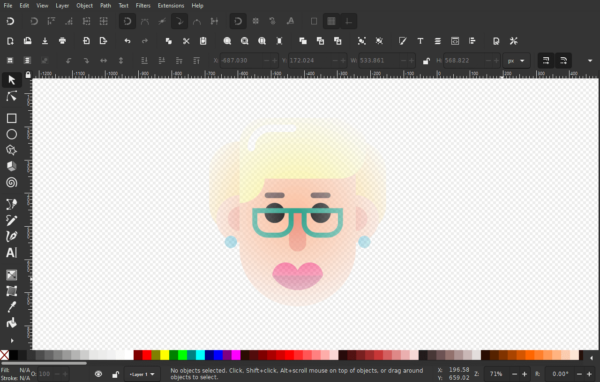Select the Mesh gradient tool

click(11, 291)
